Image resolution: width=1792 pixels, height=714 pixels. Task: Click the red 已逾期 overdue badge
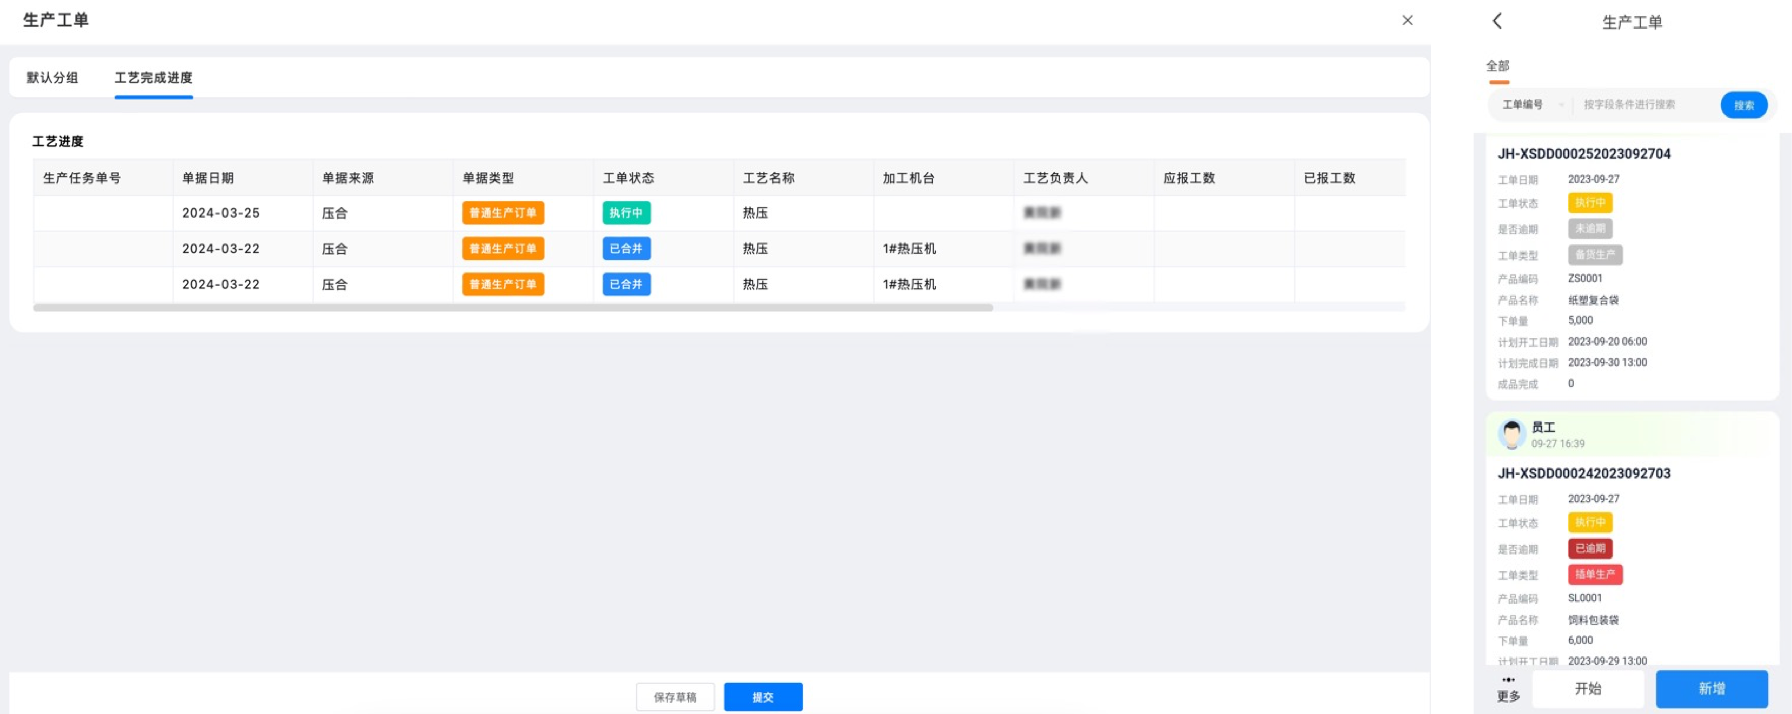(x=1590, y=549)
